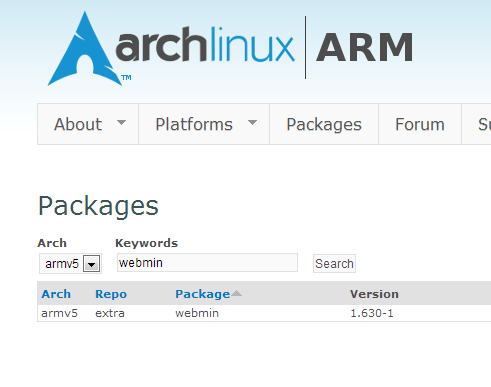Expand the Platforms dropdown arrow
The height and width of the screenshot is (387, 491).
pyautogui.click(x=252, y=122)
